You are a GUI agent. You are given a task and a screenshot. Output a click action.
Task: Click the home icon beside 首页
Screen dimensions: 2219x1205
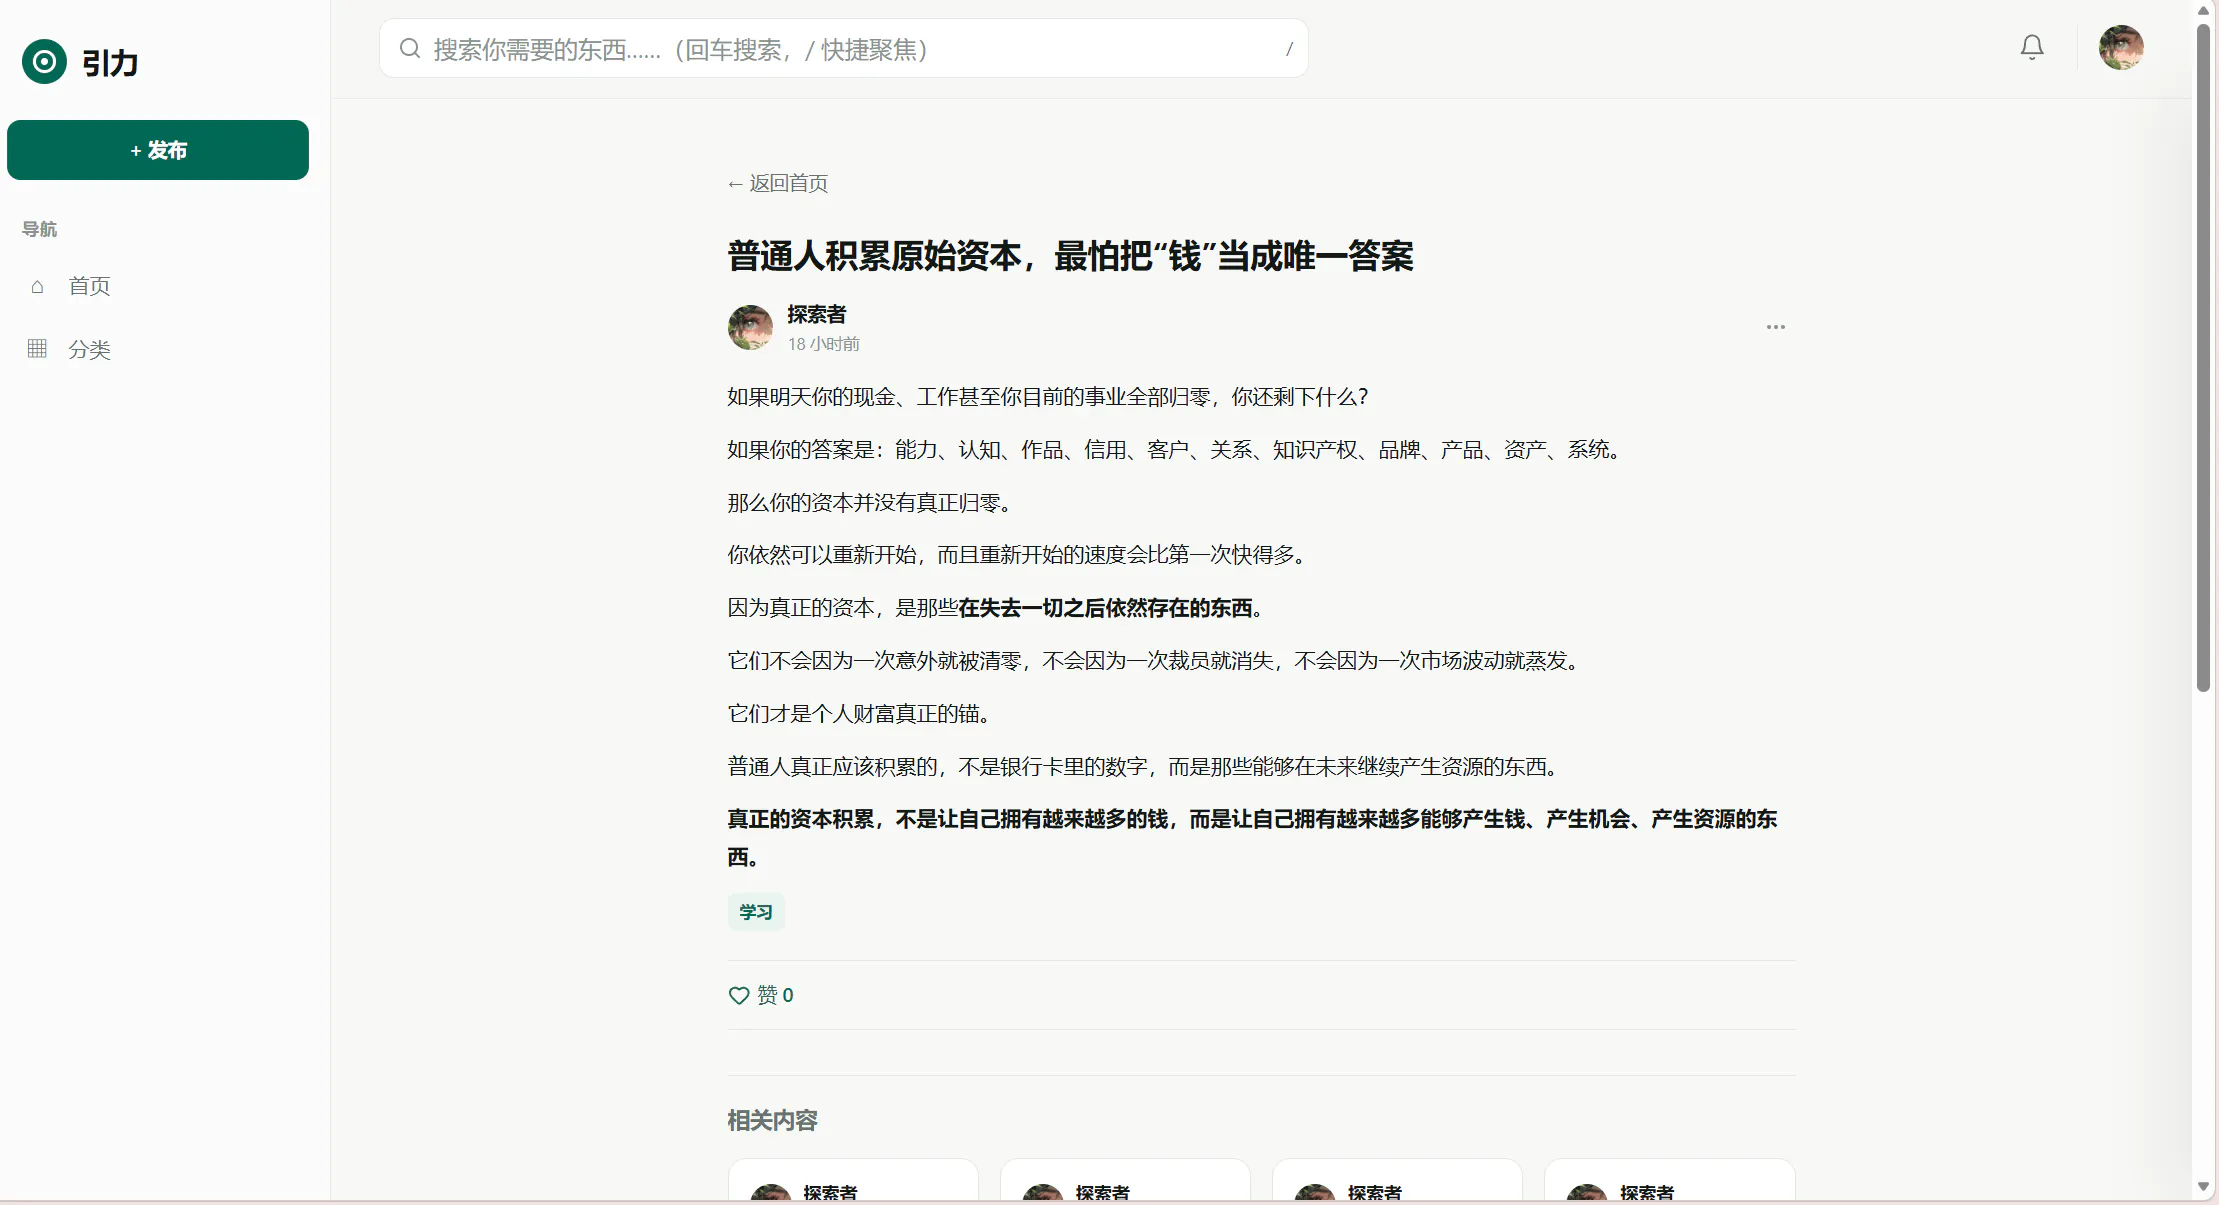coord(37,287)
